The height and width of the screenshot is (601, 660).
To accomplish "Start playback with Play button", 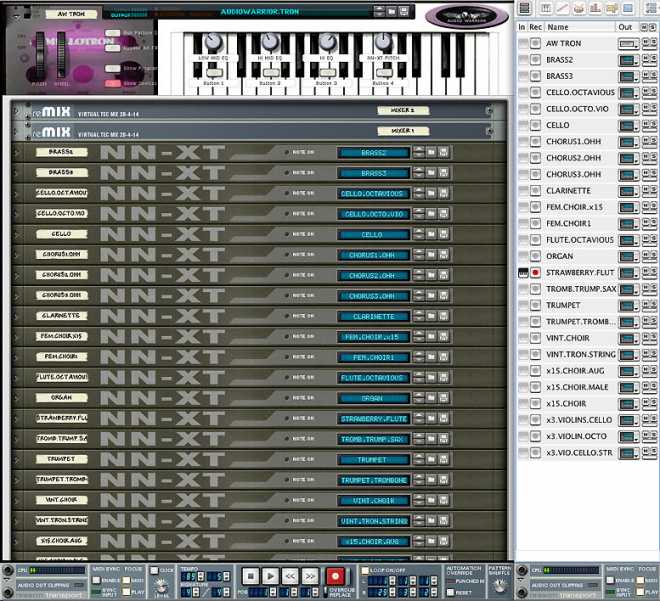I will 270,576.
